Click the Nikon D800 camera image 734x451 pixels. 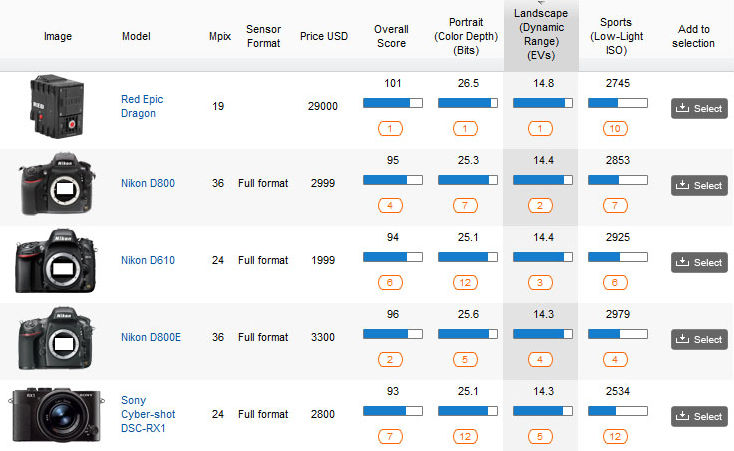[x=57, y=186]
